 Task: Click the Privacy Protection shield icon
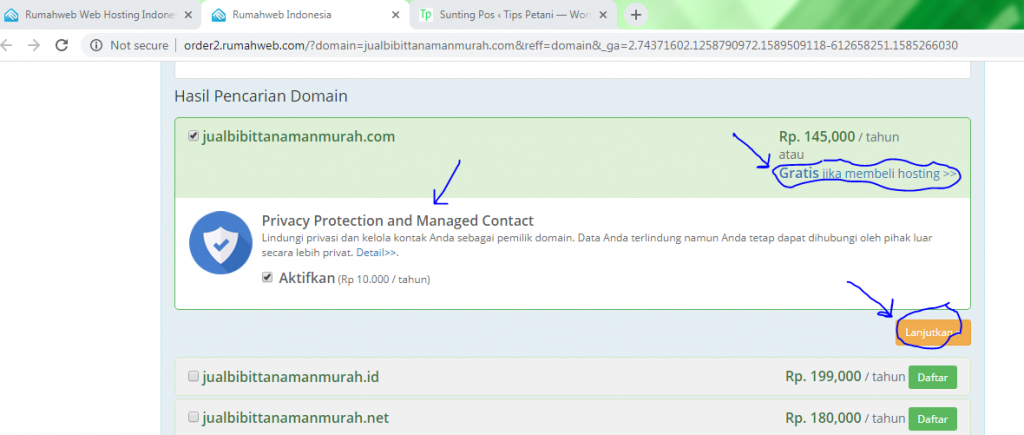221,242
